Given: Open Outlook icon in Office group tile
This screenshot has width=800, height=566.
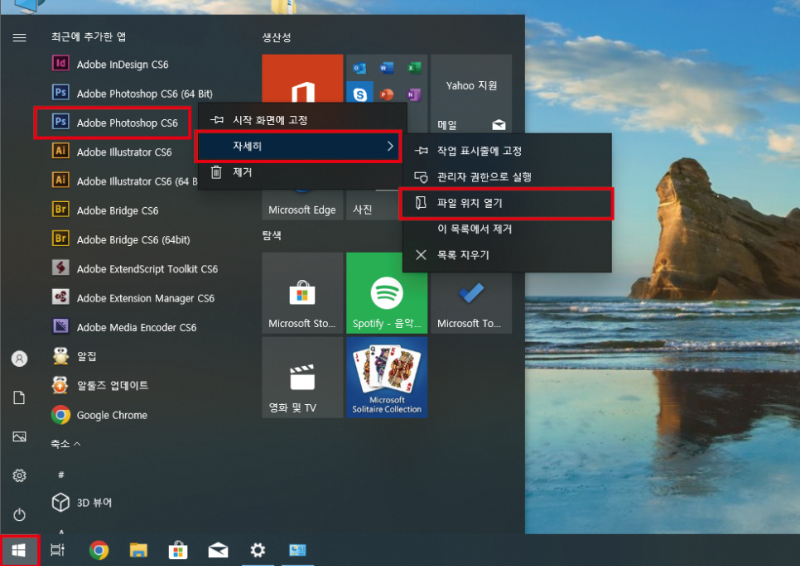Looking at the screenshot, I should coord(360,67).
